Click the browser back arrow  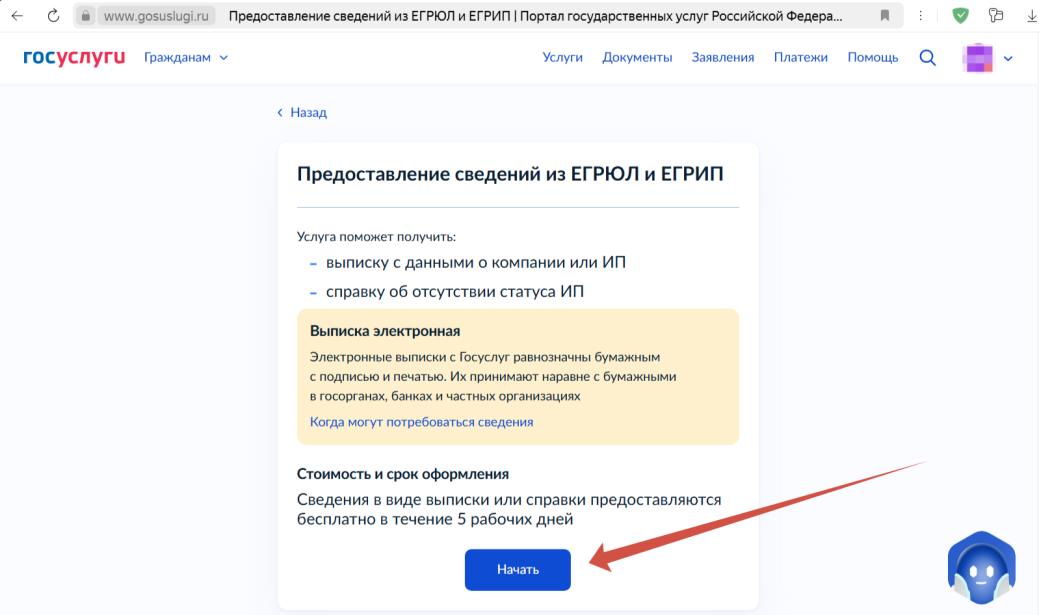click(17, 16)
